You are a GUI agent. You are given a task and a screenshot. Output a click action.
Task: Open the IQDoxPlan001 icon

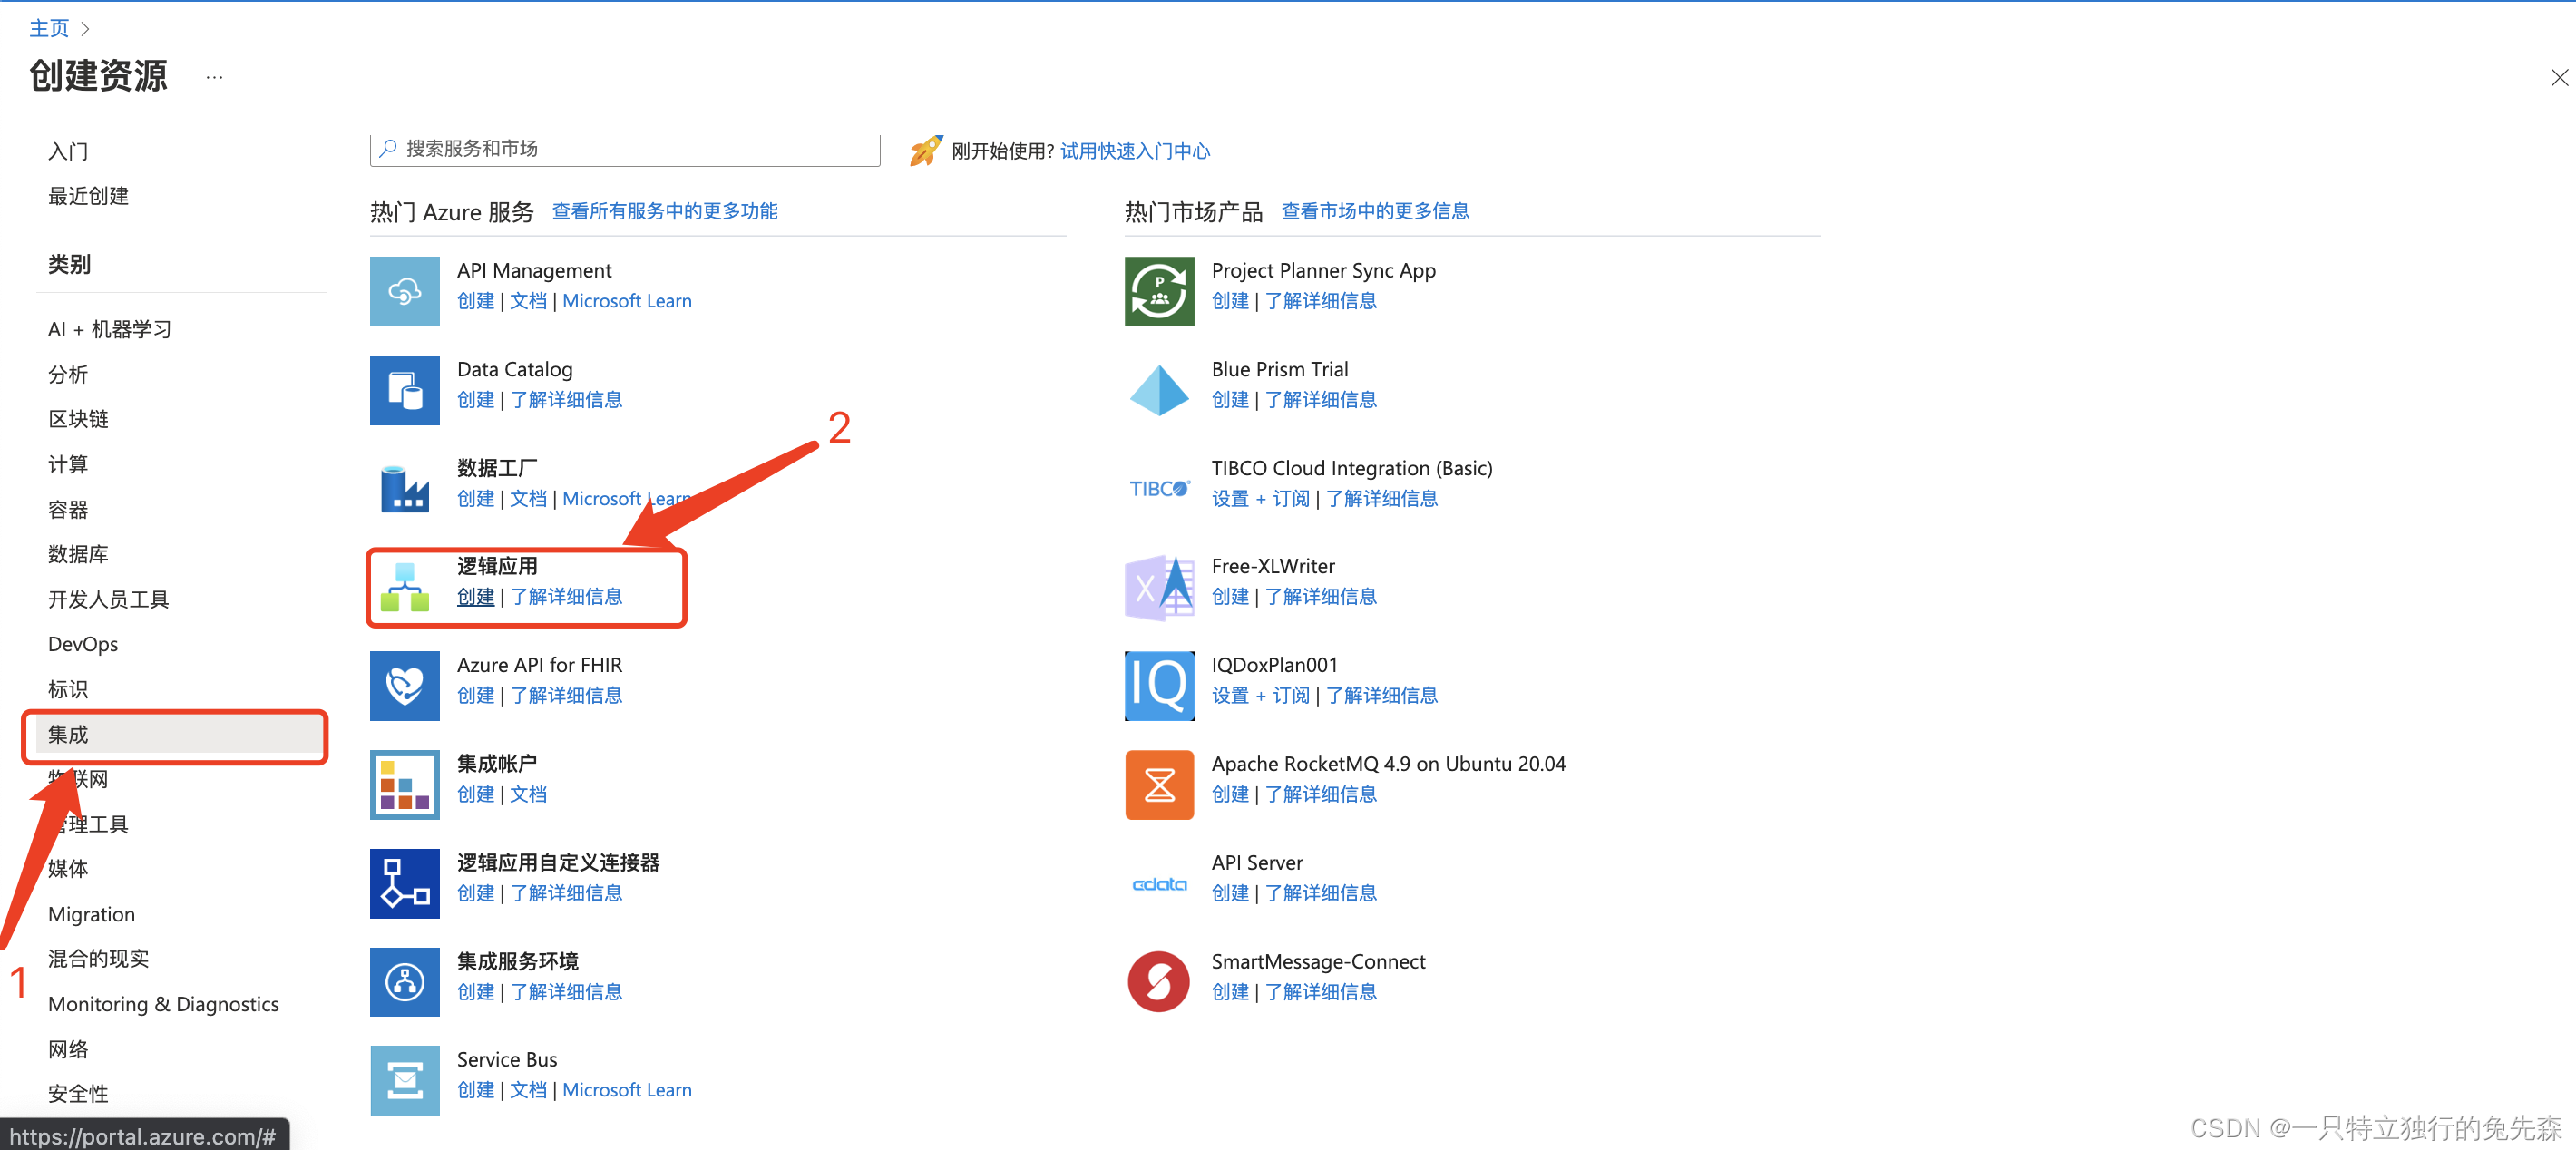pyautogui.click(x=1158, y=686)
